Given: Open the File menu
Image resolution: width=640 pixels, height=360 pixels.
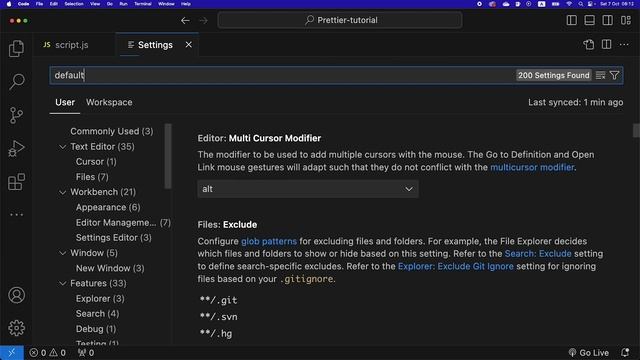Looking at the screenshot, I should 39,4.
